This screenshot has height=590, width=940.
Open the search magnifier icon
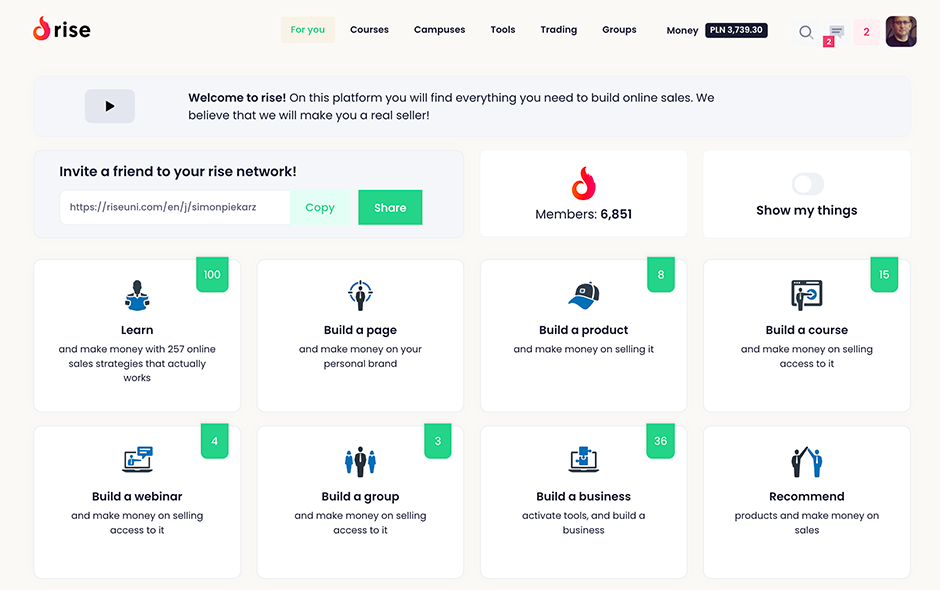pyautogui.click(x=805, y=31)
